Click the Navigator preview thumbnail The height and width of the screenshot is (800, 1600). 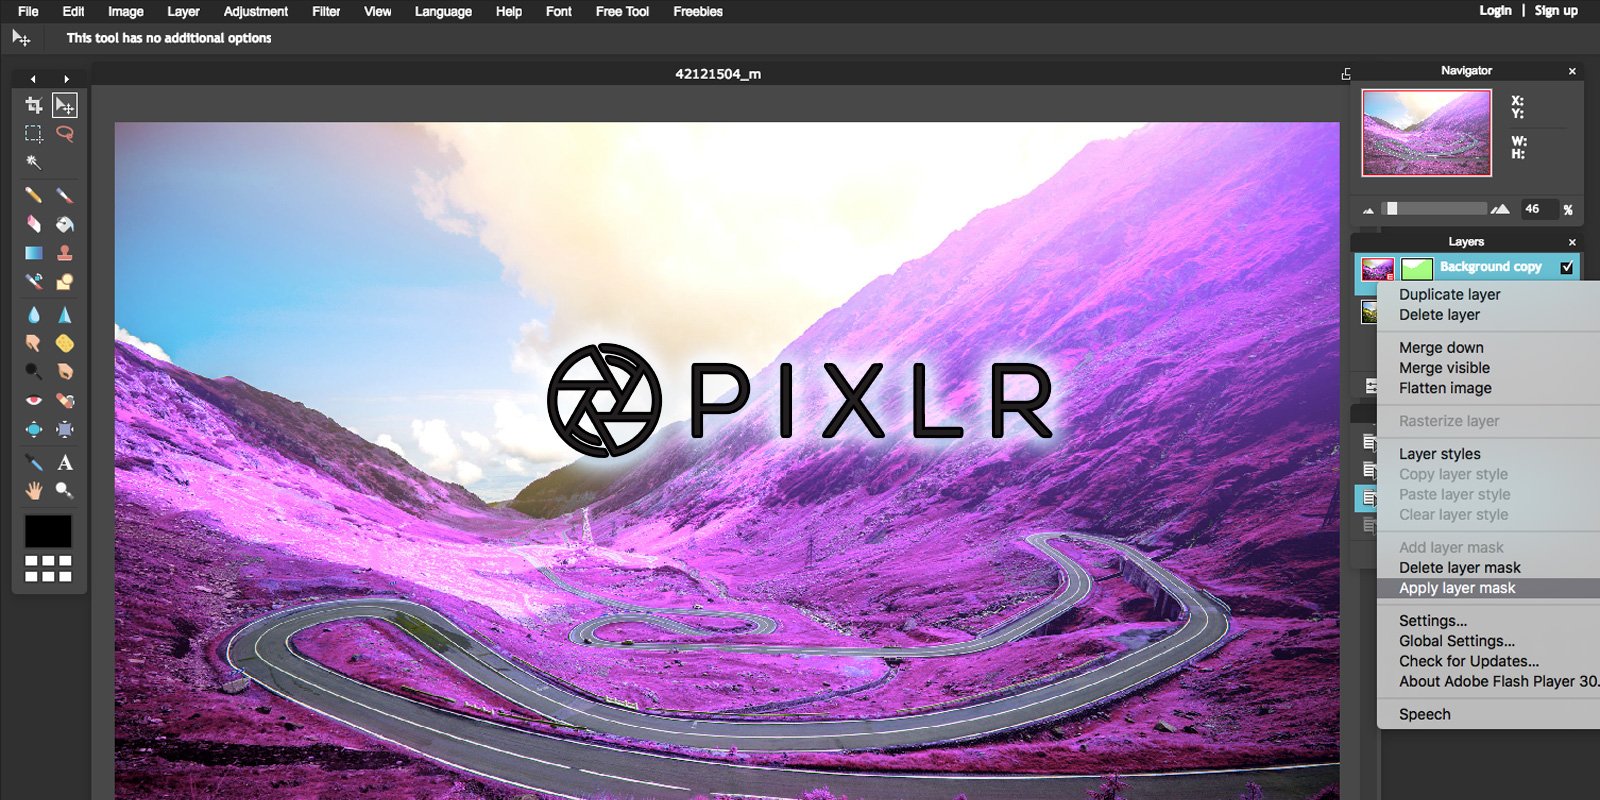(1427, 133)
